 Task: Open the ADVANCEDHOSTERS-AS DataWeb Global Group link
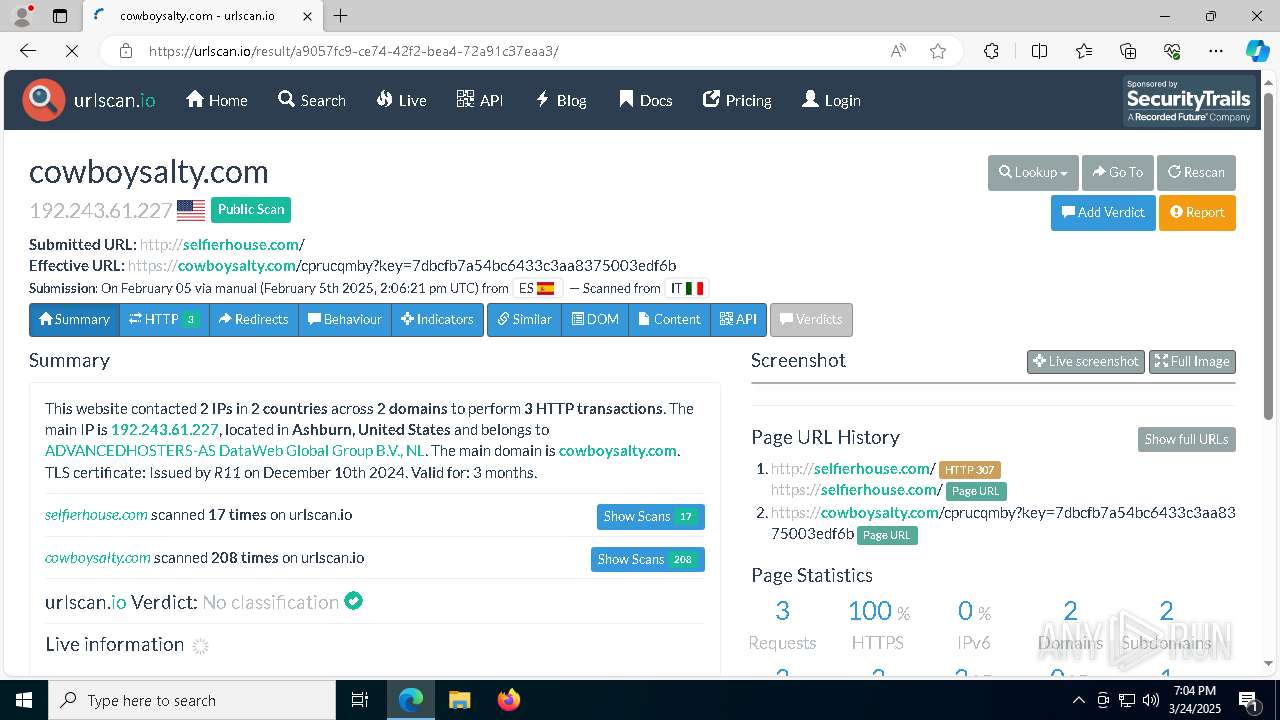pyautogui.click(x=235, y=450)
